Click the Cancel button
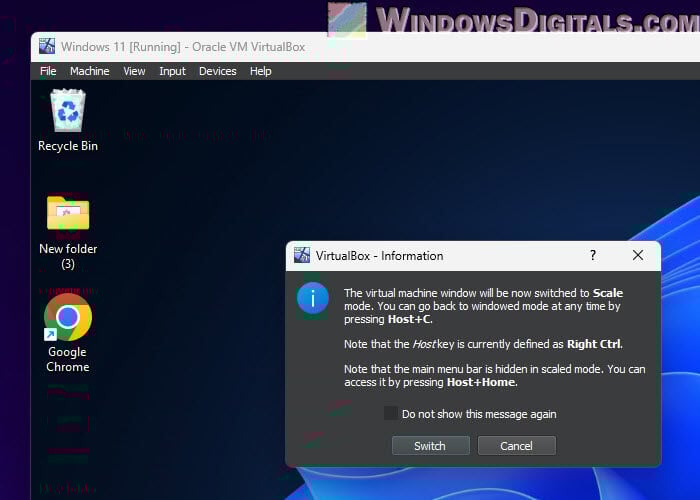 point(517,446)
